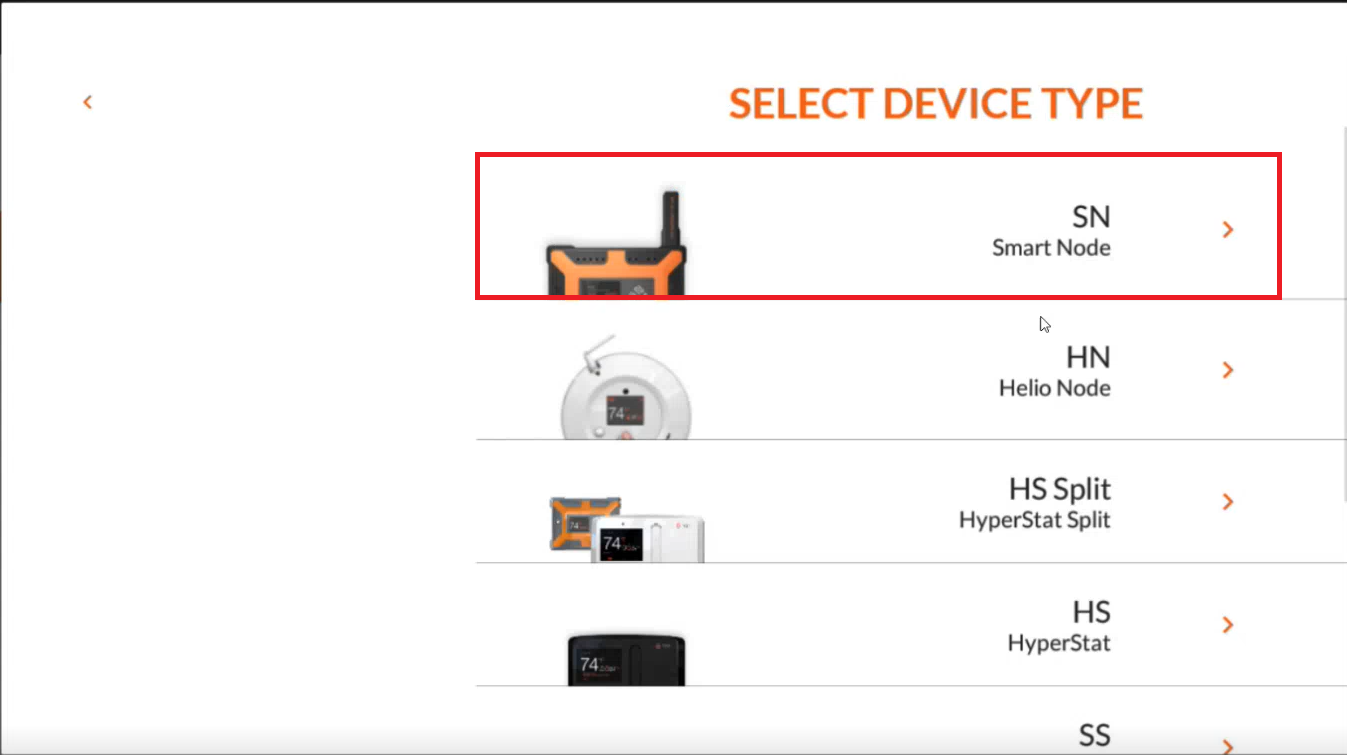Select the SS device label
The image size is (1348, 755).
point(1095,736)
